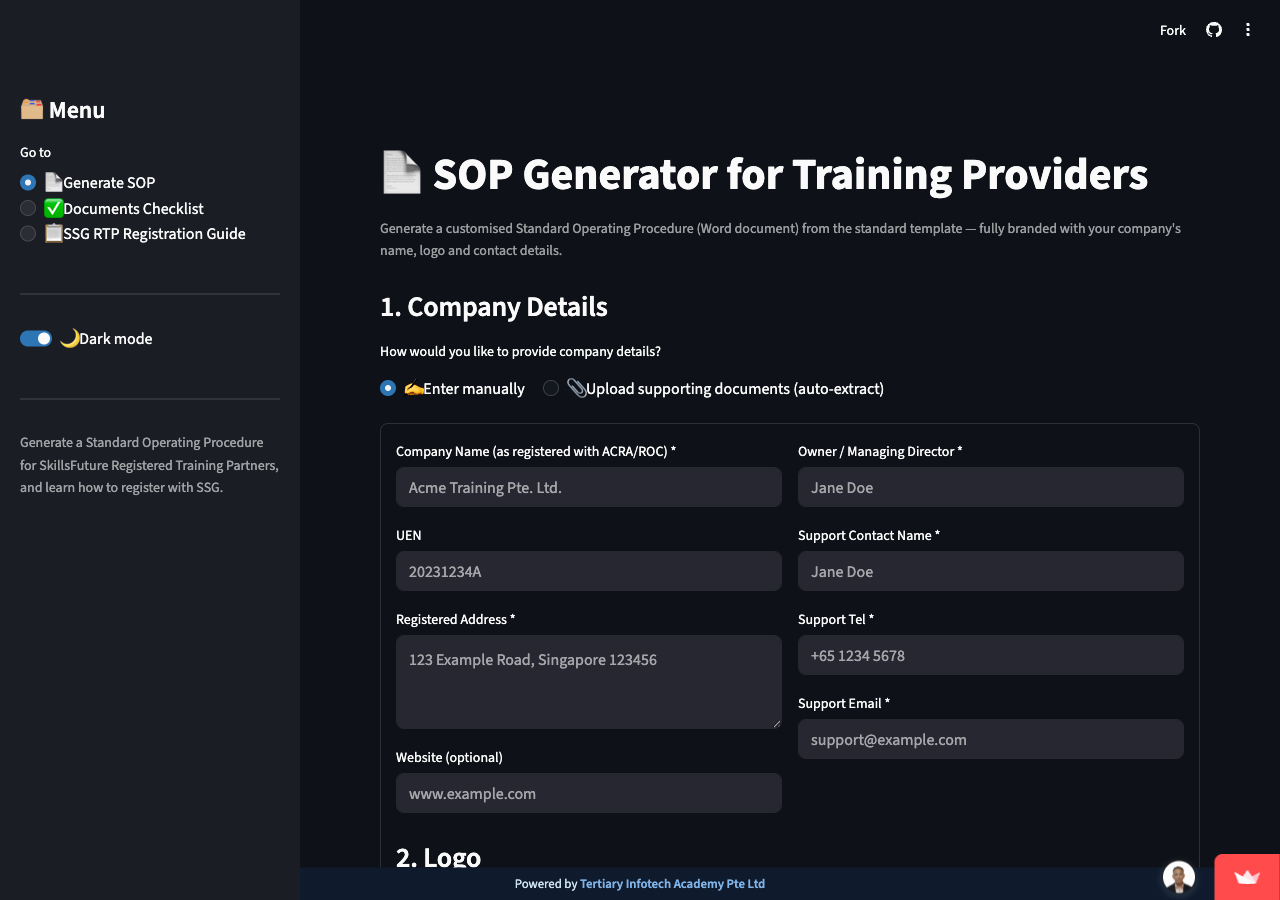
Task: Click the Fork button
Action: coord(1173,30)
